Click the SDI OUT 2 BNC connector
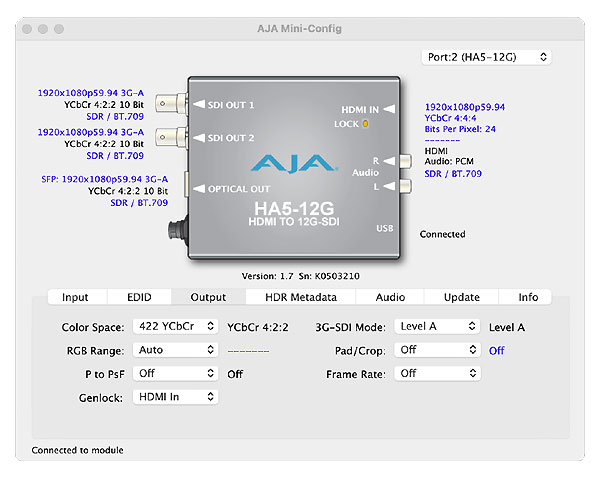This screenshot has width=600, height=478. [x=171, y=137]
